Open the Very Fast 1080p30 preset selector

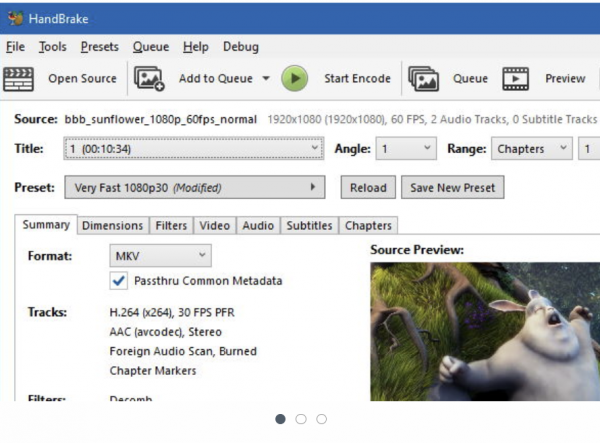[x=195, y=187]
